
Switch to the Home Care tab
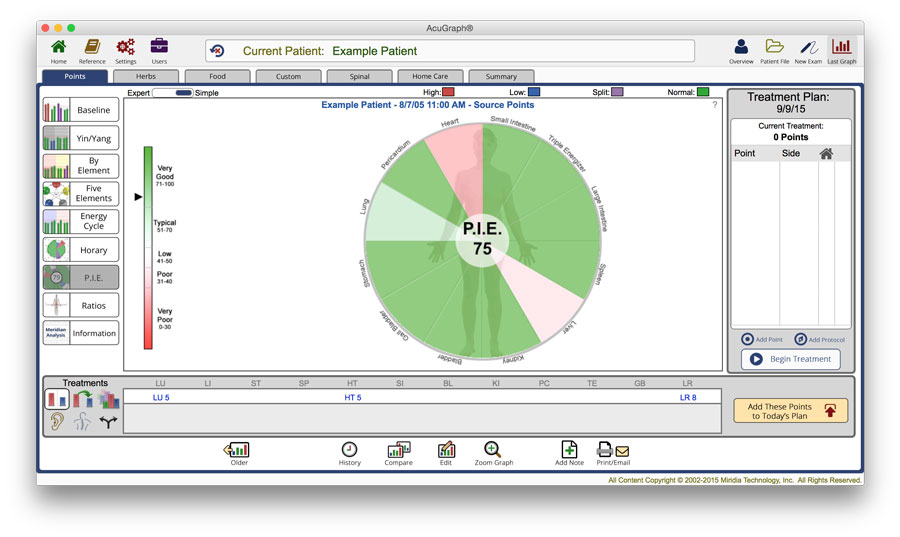click(430, 76)
